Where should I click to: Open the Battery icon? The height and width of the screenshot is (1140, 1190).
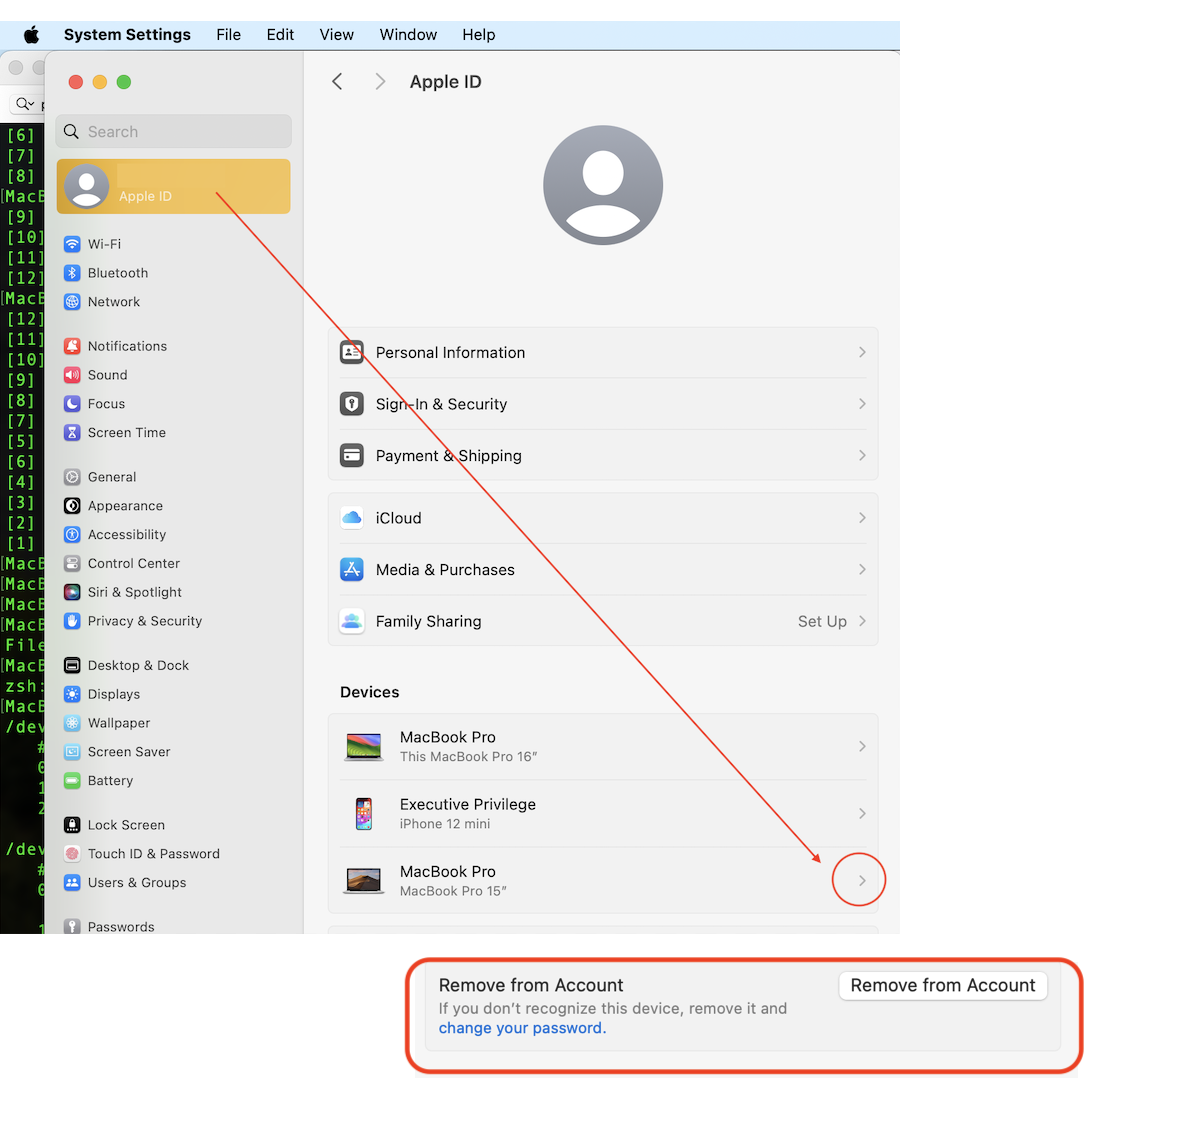(x=72, y=780)
